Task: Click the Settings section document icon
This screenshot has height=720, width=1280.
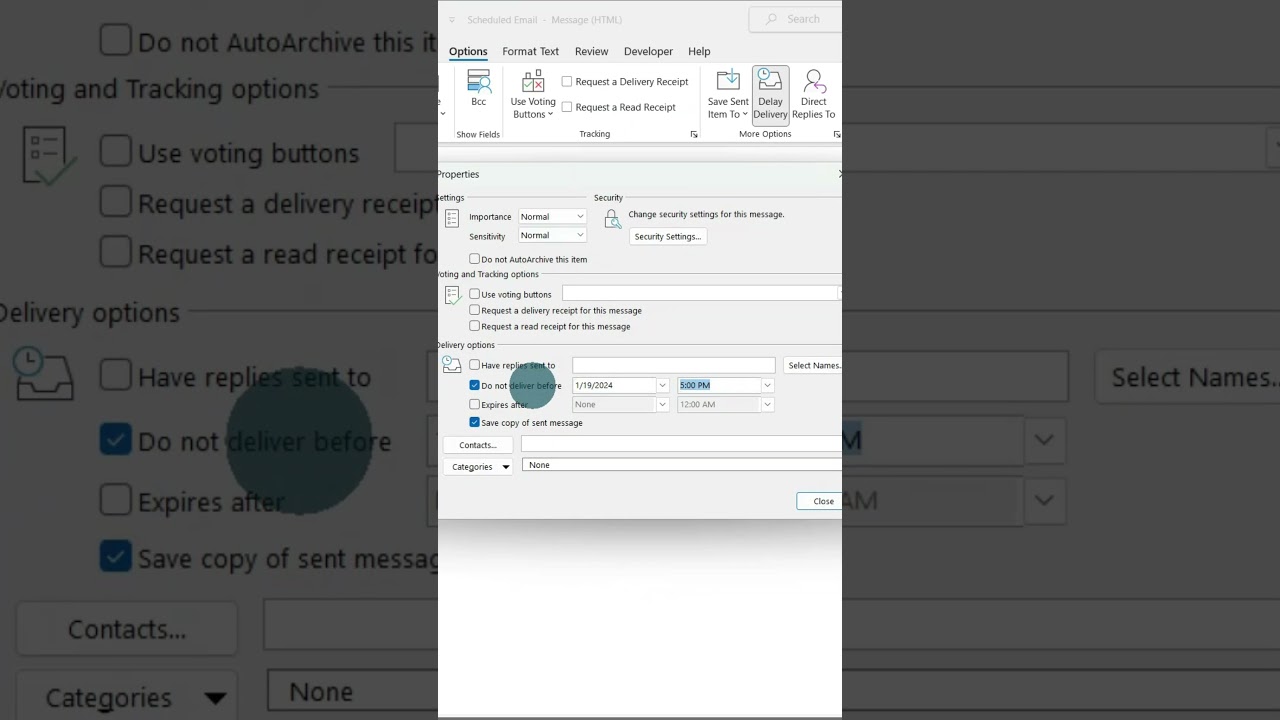Action: point(452,218)
